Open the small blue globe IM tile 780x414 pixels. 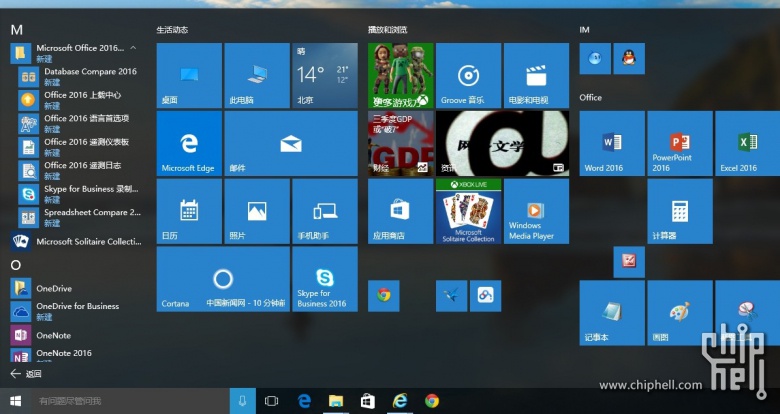[595, 59]
